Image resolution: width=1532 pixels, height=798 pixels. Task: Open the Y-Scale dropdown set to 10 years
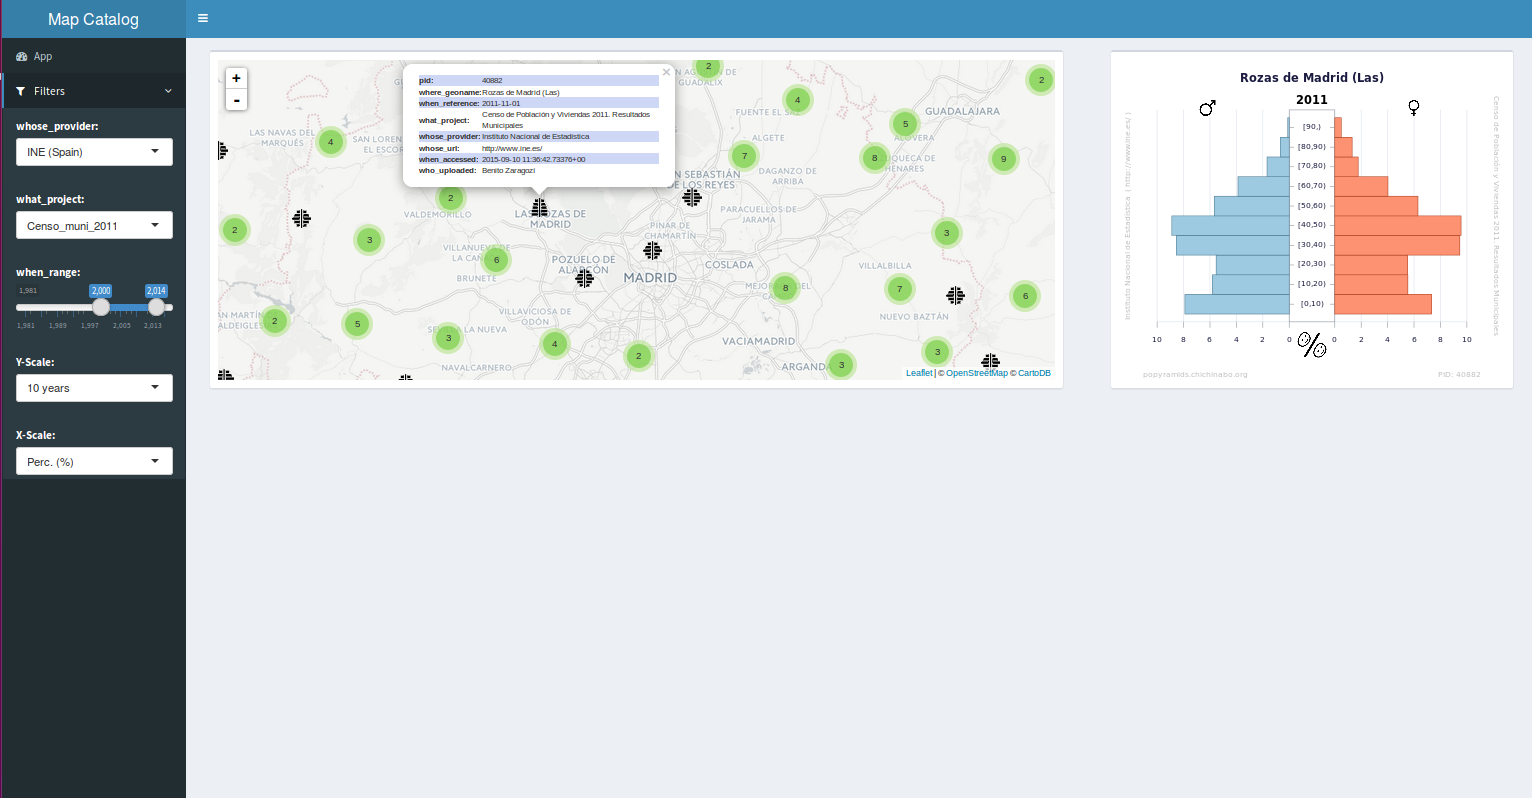tap(94, 388)
